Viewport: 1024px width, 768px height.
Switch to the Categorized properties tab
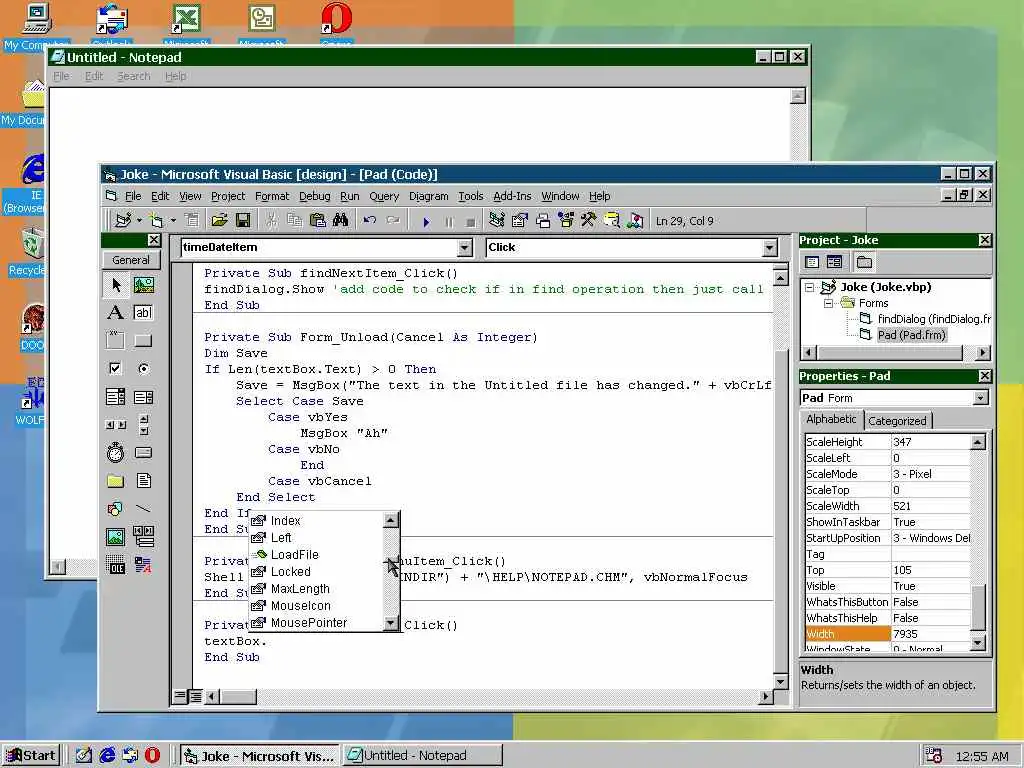tap(897, 421)
